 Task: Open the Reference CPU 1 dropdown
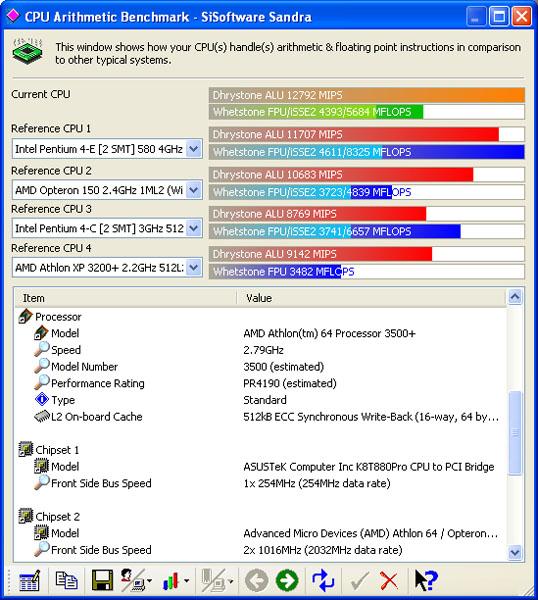click(194, 148)
